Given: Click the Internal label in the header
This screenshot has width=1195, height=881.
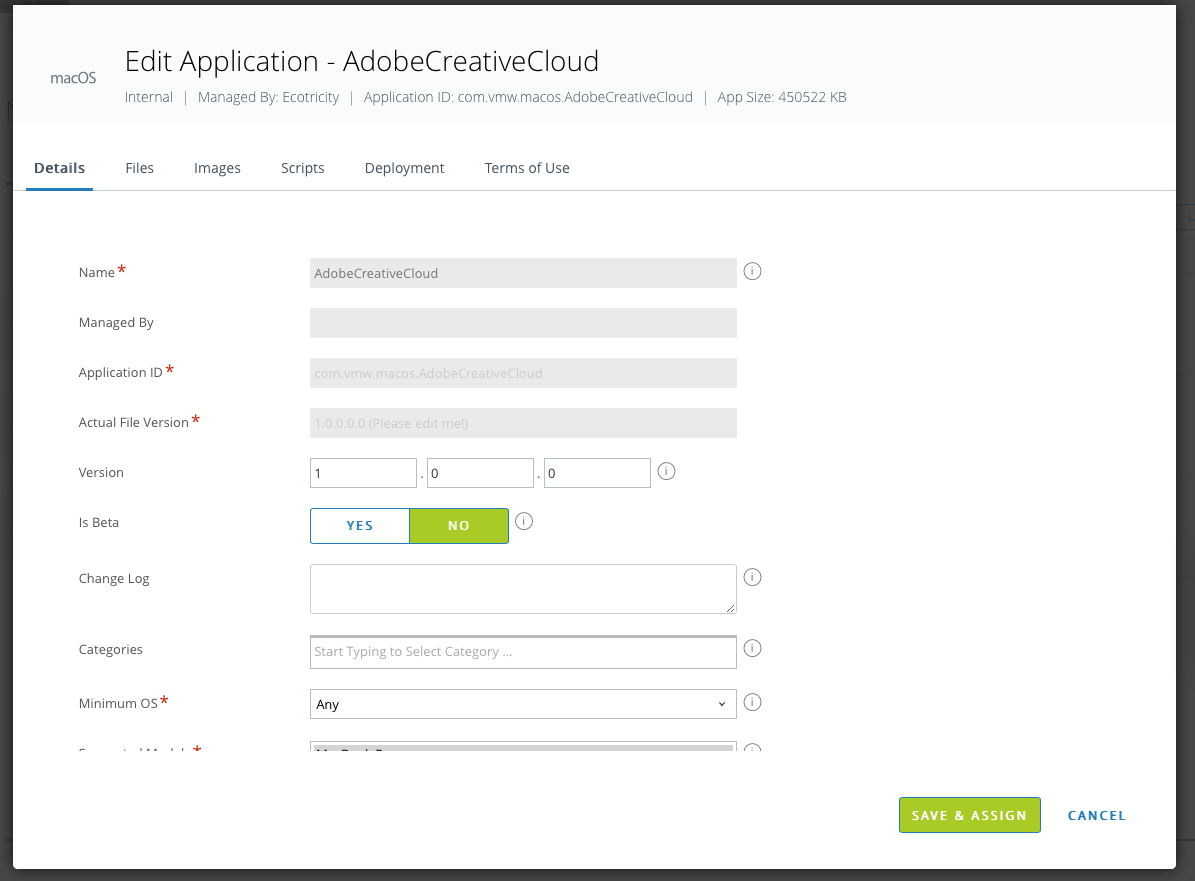Looking at the screenshot, I should 149,97.
